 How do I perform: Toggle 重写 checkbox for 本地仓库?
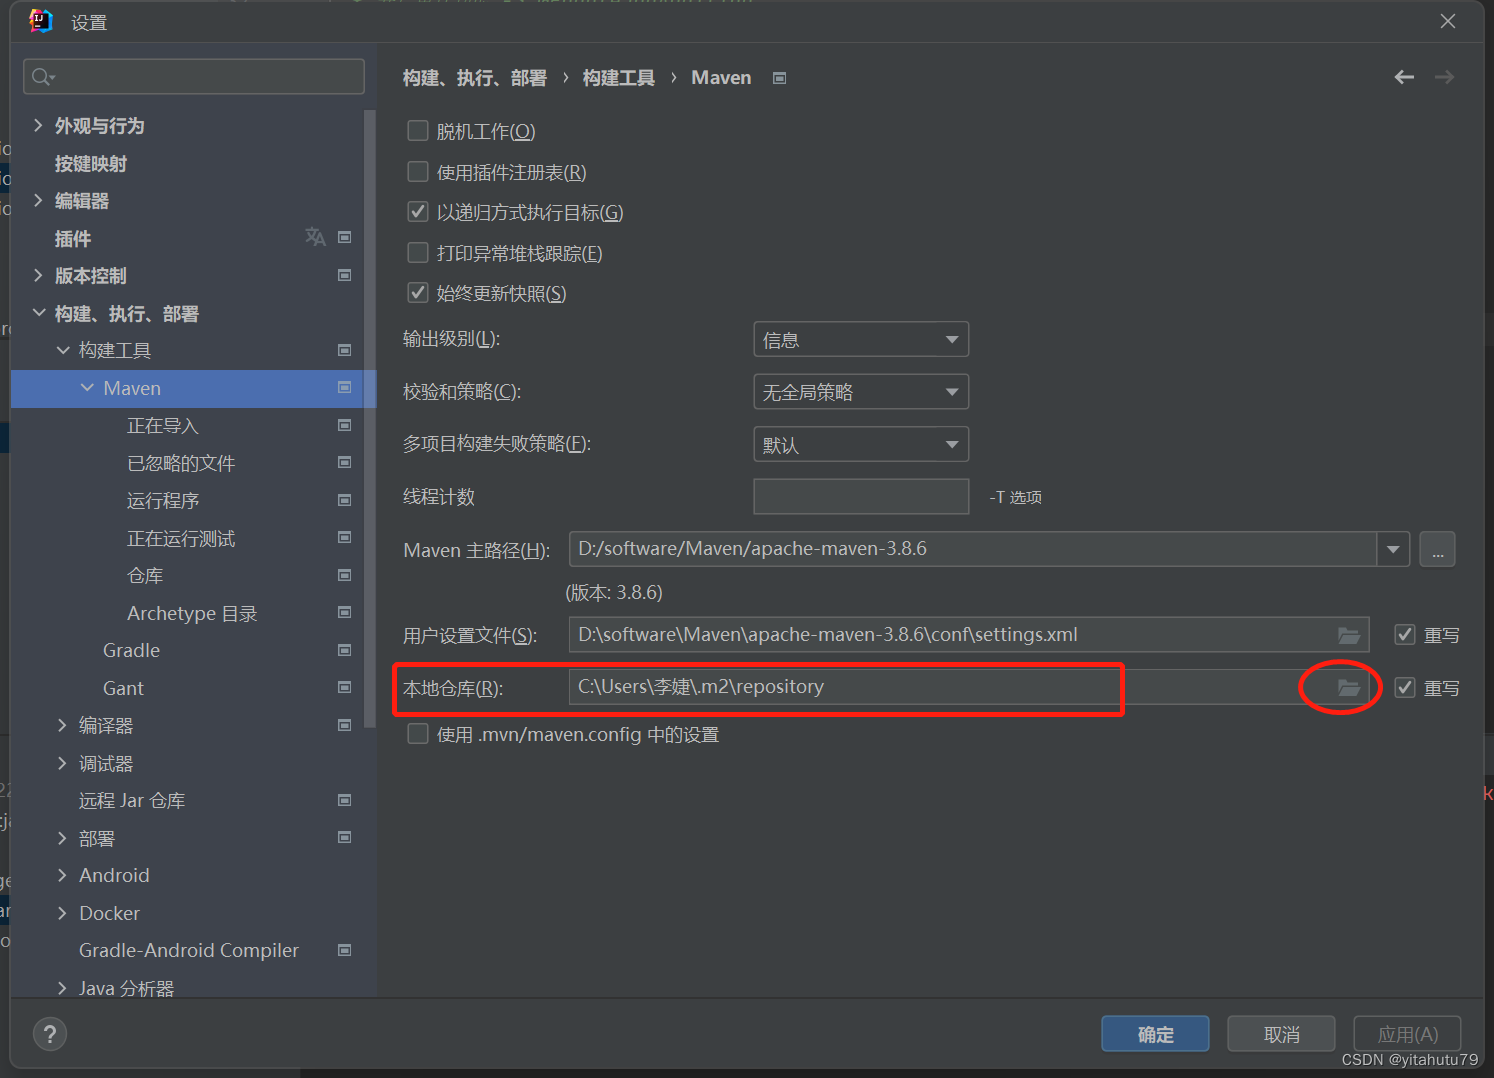coord(1405,688)
